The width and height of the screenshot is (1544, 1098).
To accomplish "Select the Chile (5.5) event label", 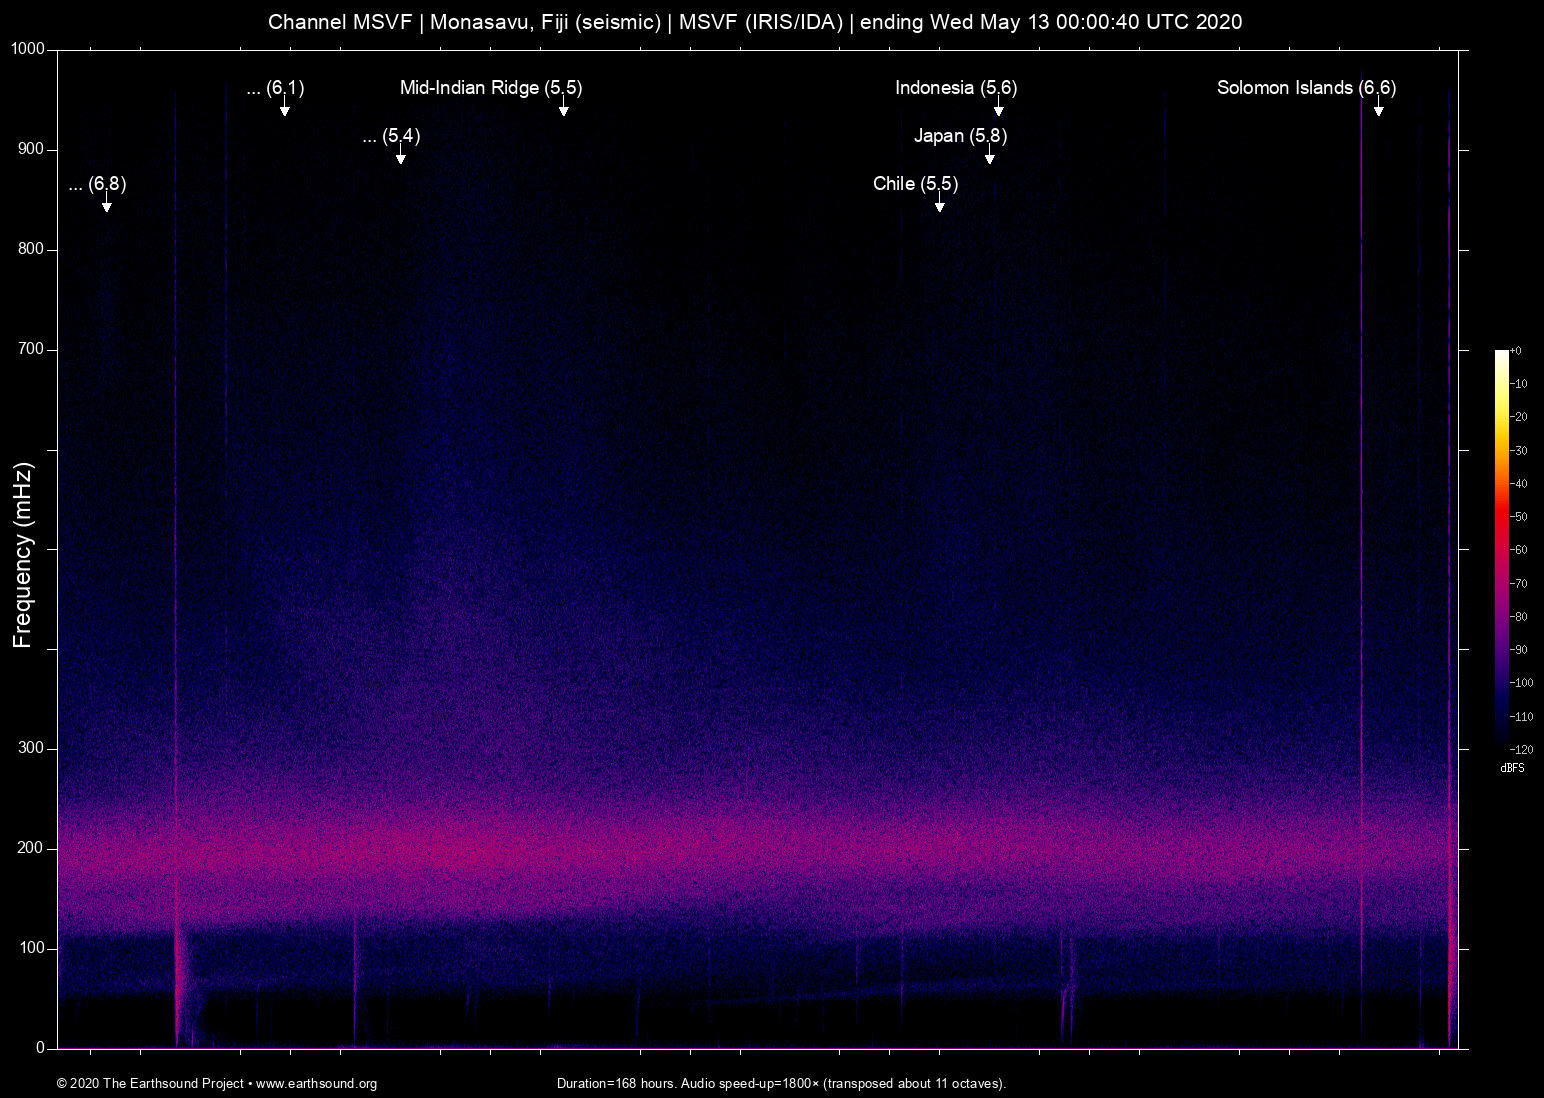I will tap(915, 184).
